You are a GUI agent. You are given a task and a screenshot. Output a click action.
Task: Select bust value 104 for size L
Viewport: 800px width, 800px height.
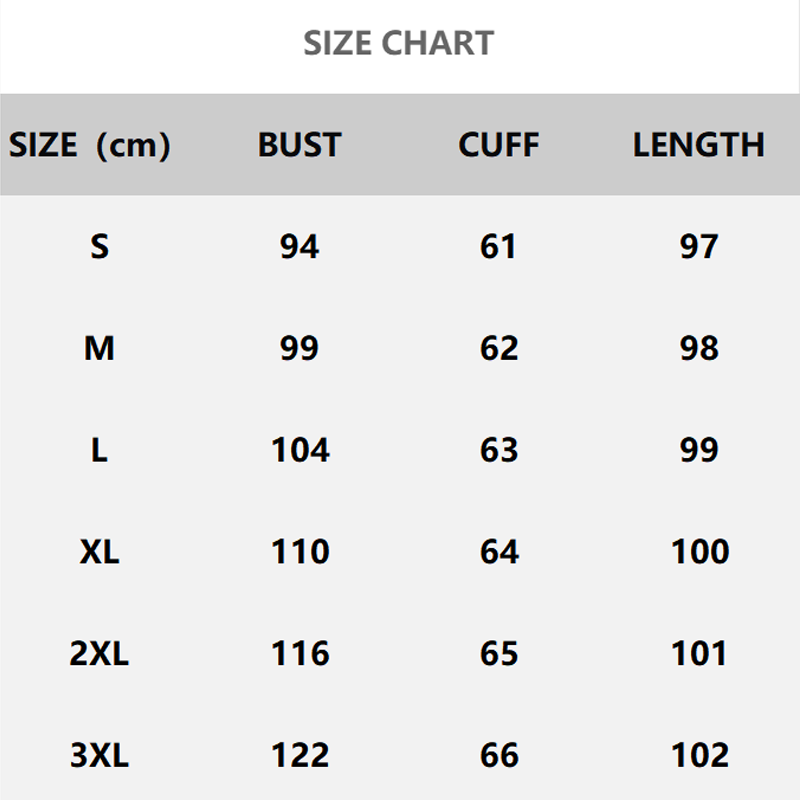pos(300,450)
